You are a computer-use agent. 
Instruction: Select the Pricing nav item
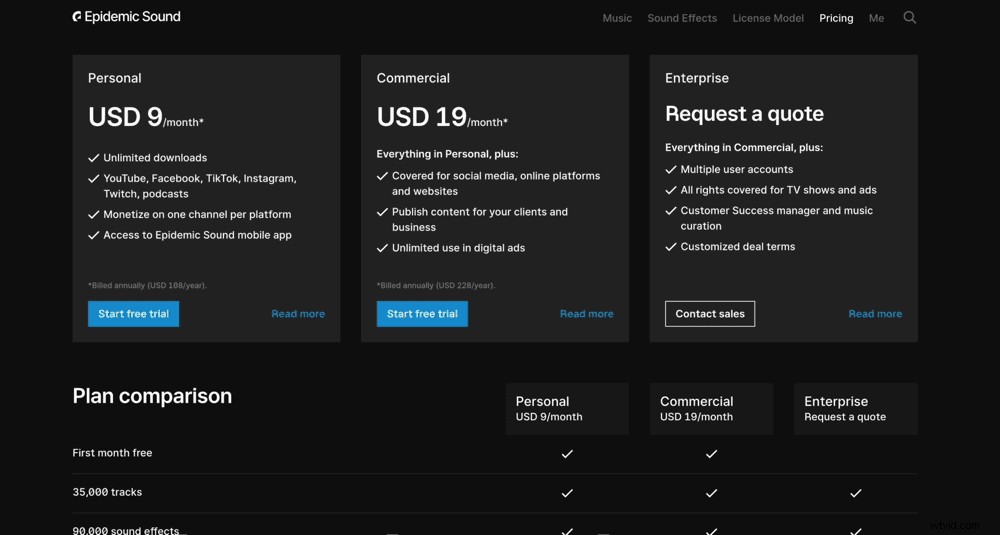coord(836,18)
